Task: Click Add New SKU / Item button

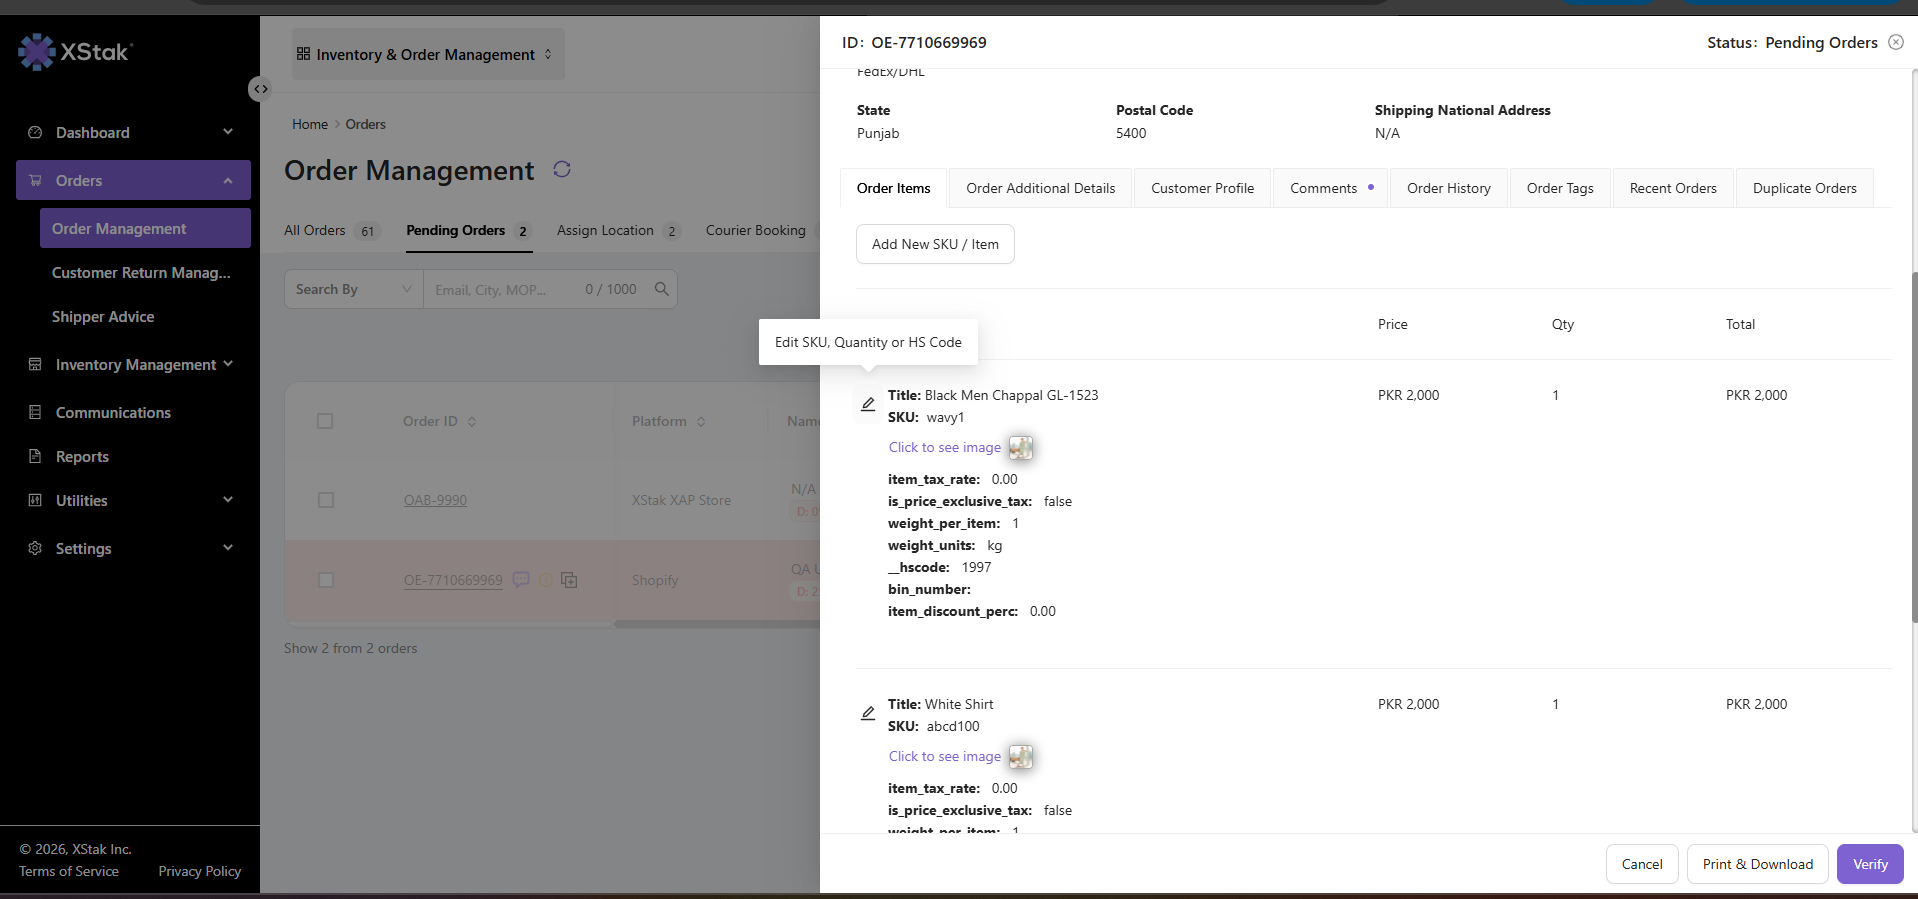Action: point(935,244)
